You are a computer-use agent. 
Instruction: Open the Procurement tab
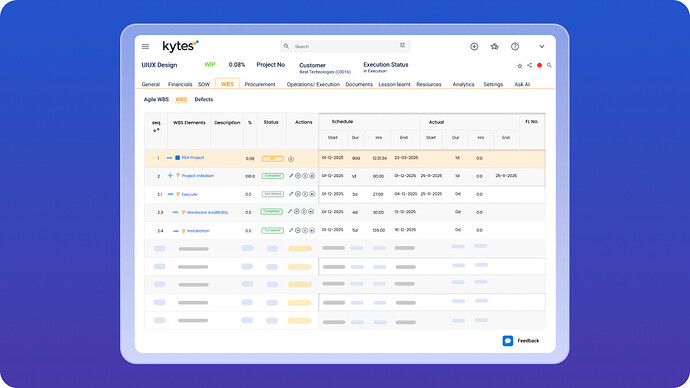coord(260,84)
